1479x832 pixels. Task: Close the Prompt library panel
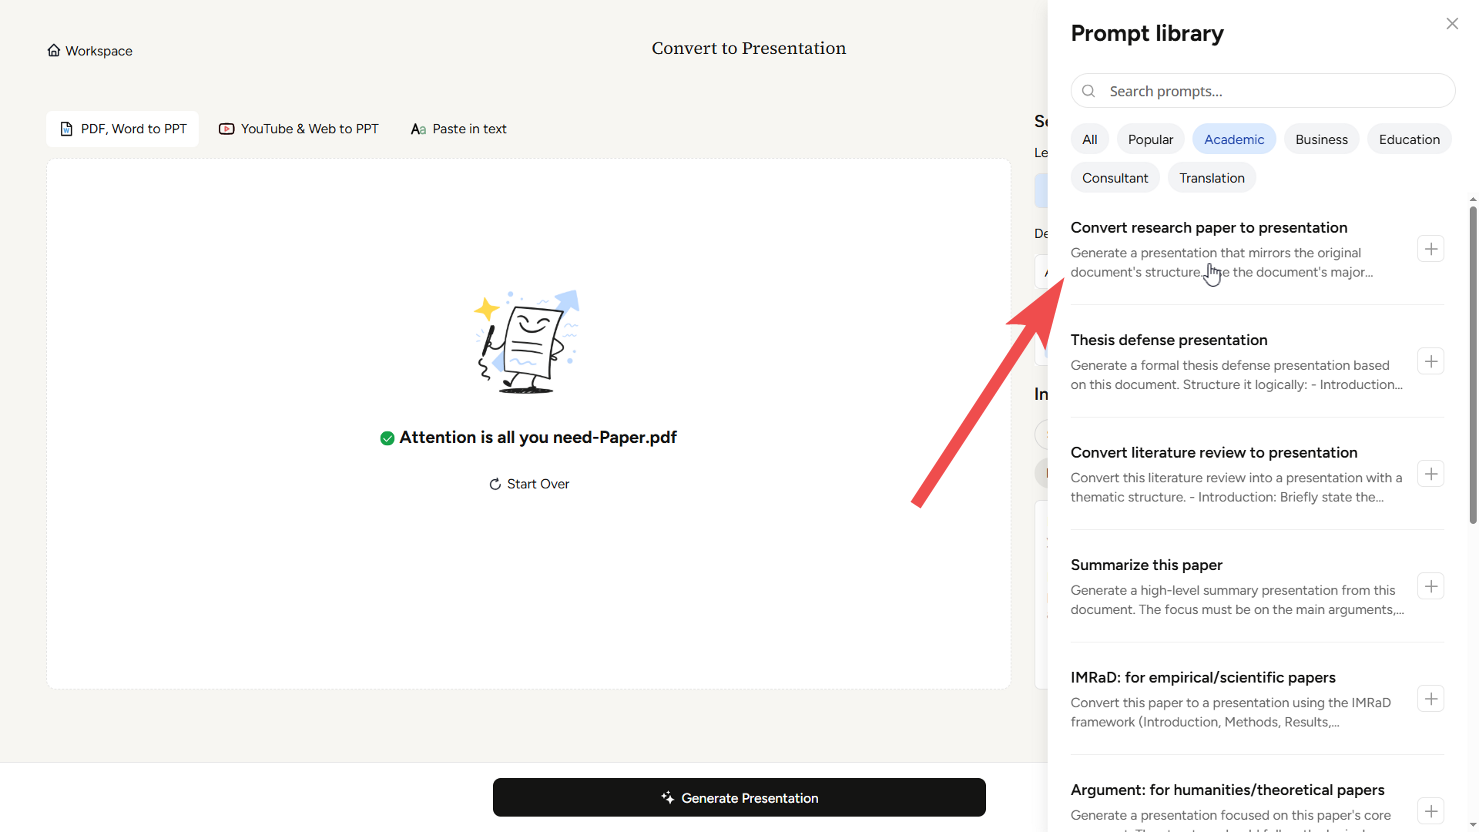(x=1451, y=24)
